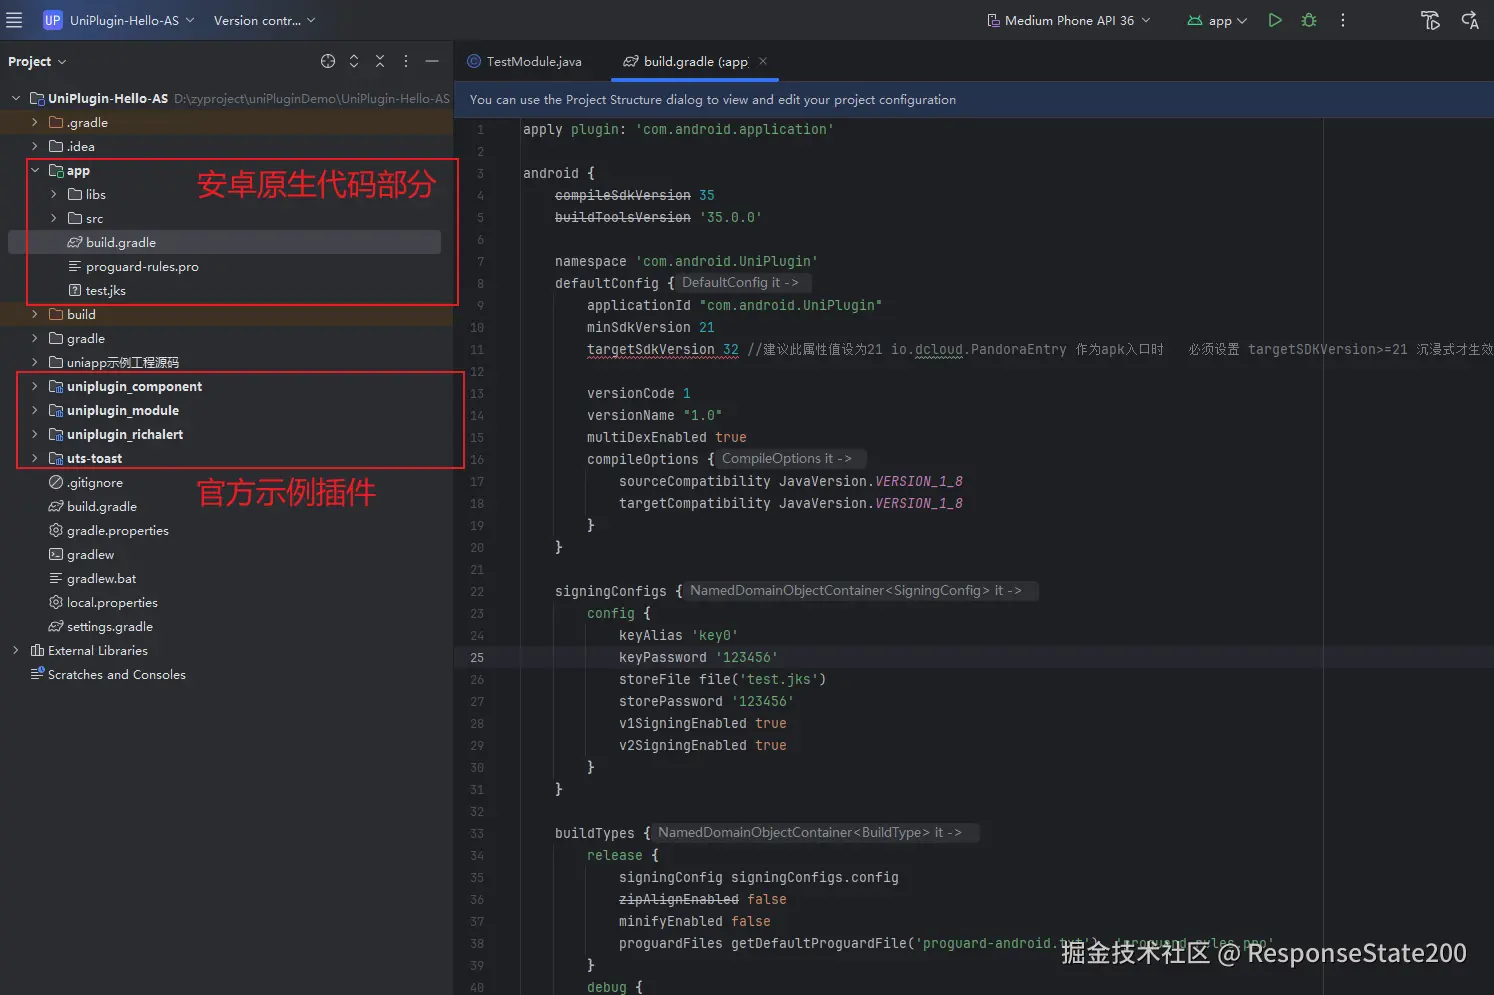Click Expand All in Project panel

pos(354,61)
